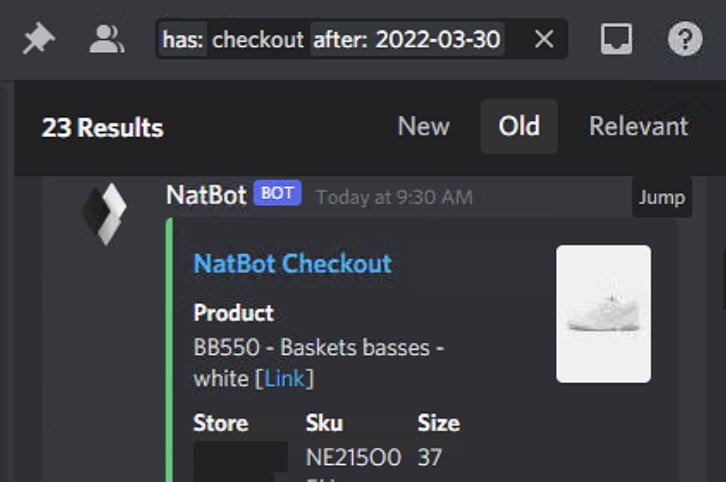Screen dimensions: 726x482
Task: Click the product text 'BB550 - Baskets basses -'
Action: tap(319, 347)
